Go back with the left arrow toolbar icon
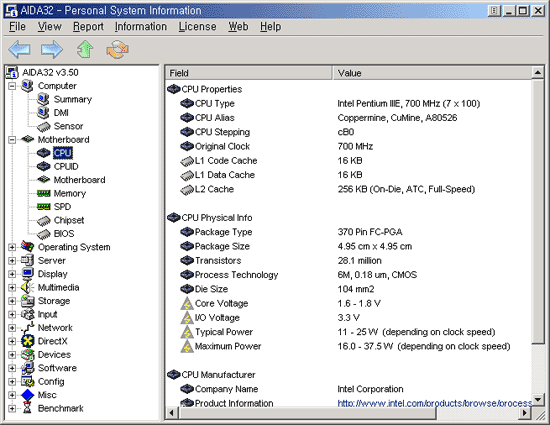The image size is (550, 425). (x=19, y=49)
